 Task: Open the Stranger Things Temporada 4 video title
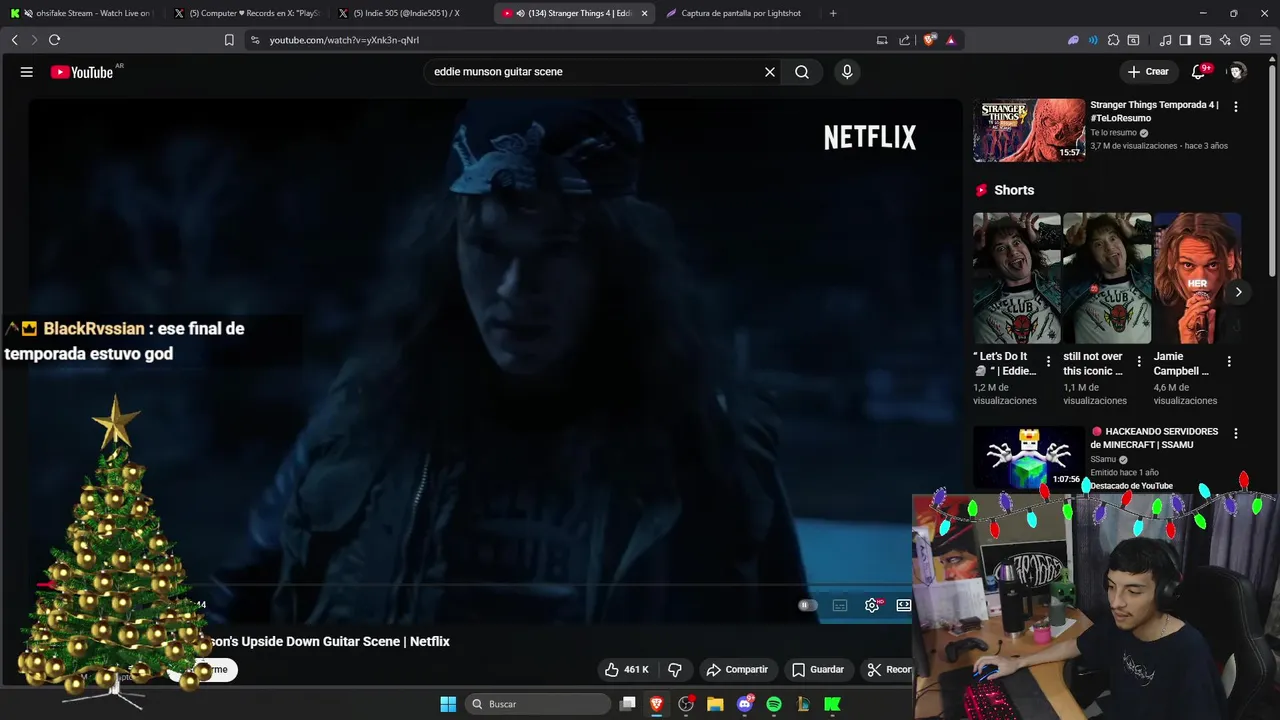(1154, 111)
